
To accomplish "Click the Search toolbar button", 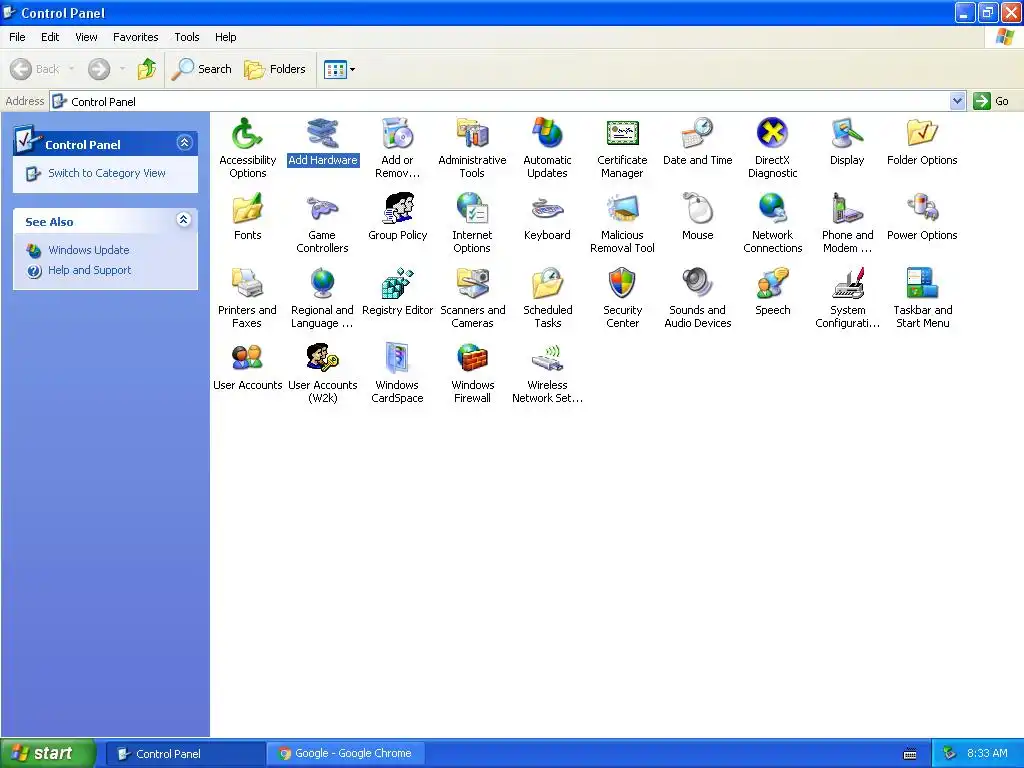I will (x=202, y=69).
